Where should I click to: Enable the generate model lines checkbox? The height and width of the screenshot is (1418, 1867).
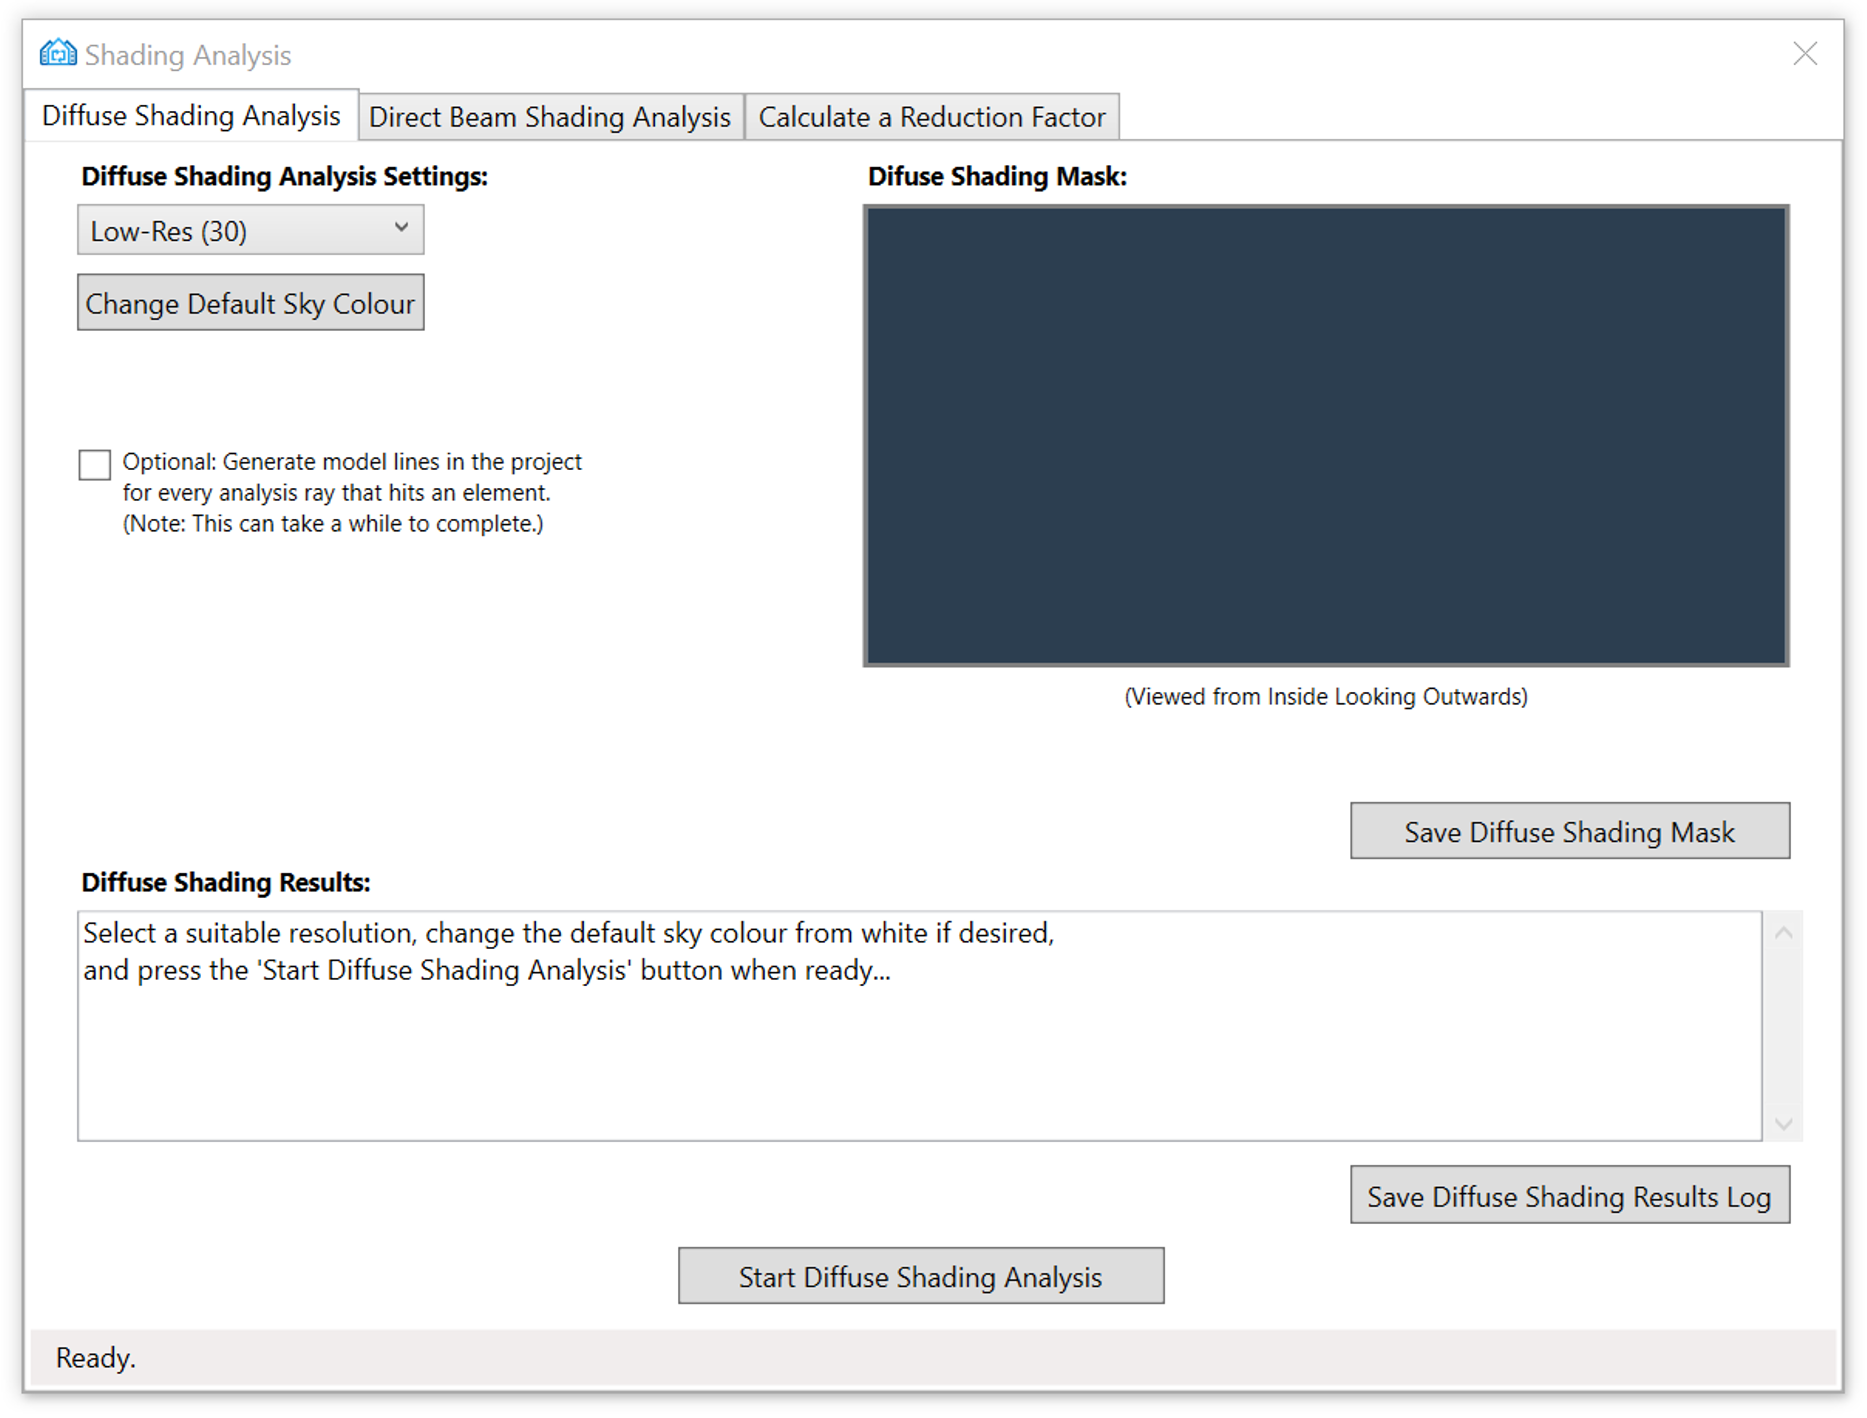tap(95, 464)
